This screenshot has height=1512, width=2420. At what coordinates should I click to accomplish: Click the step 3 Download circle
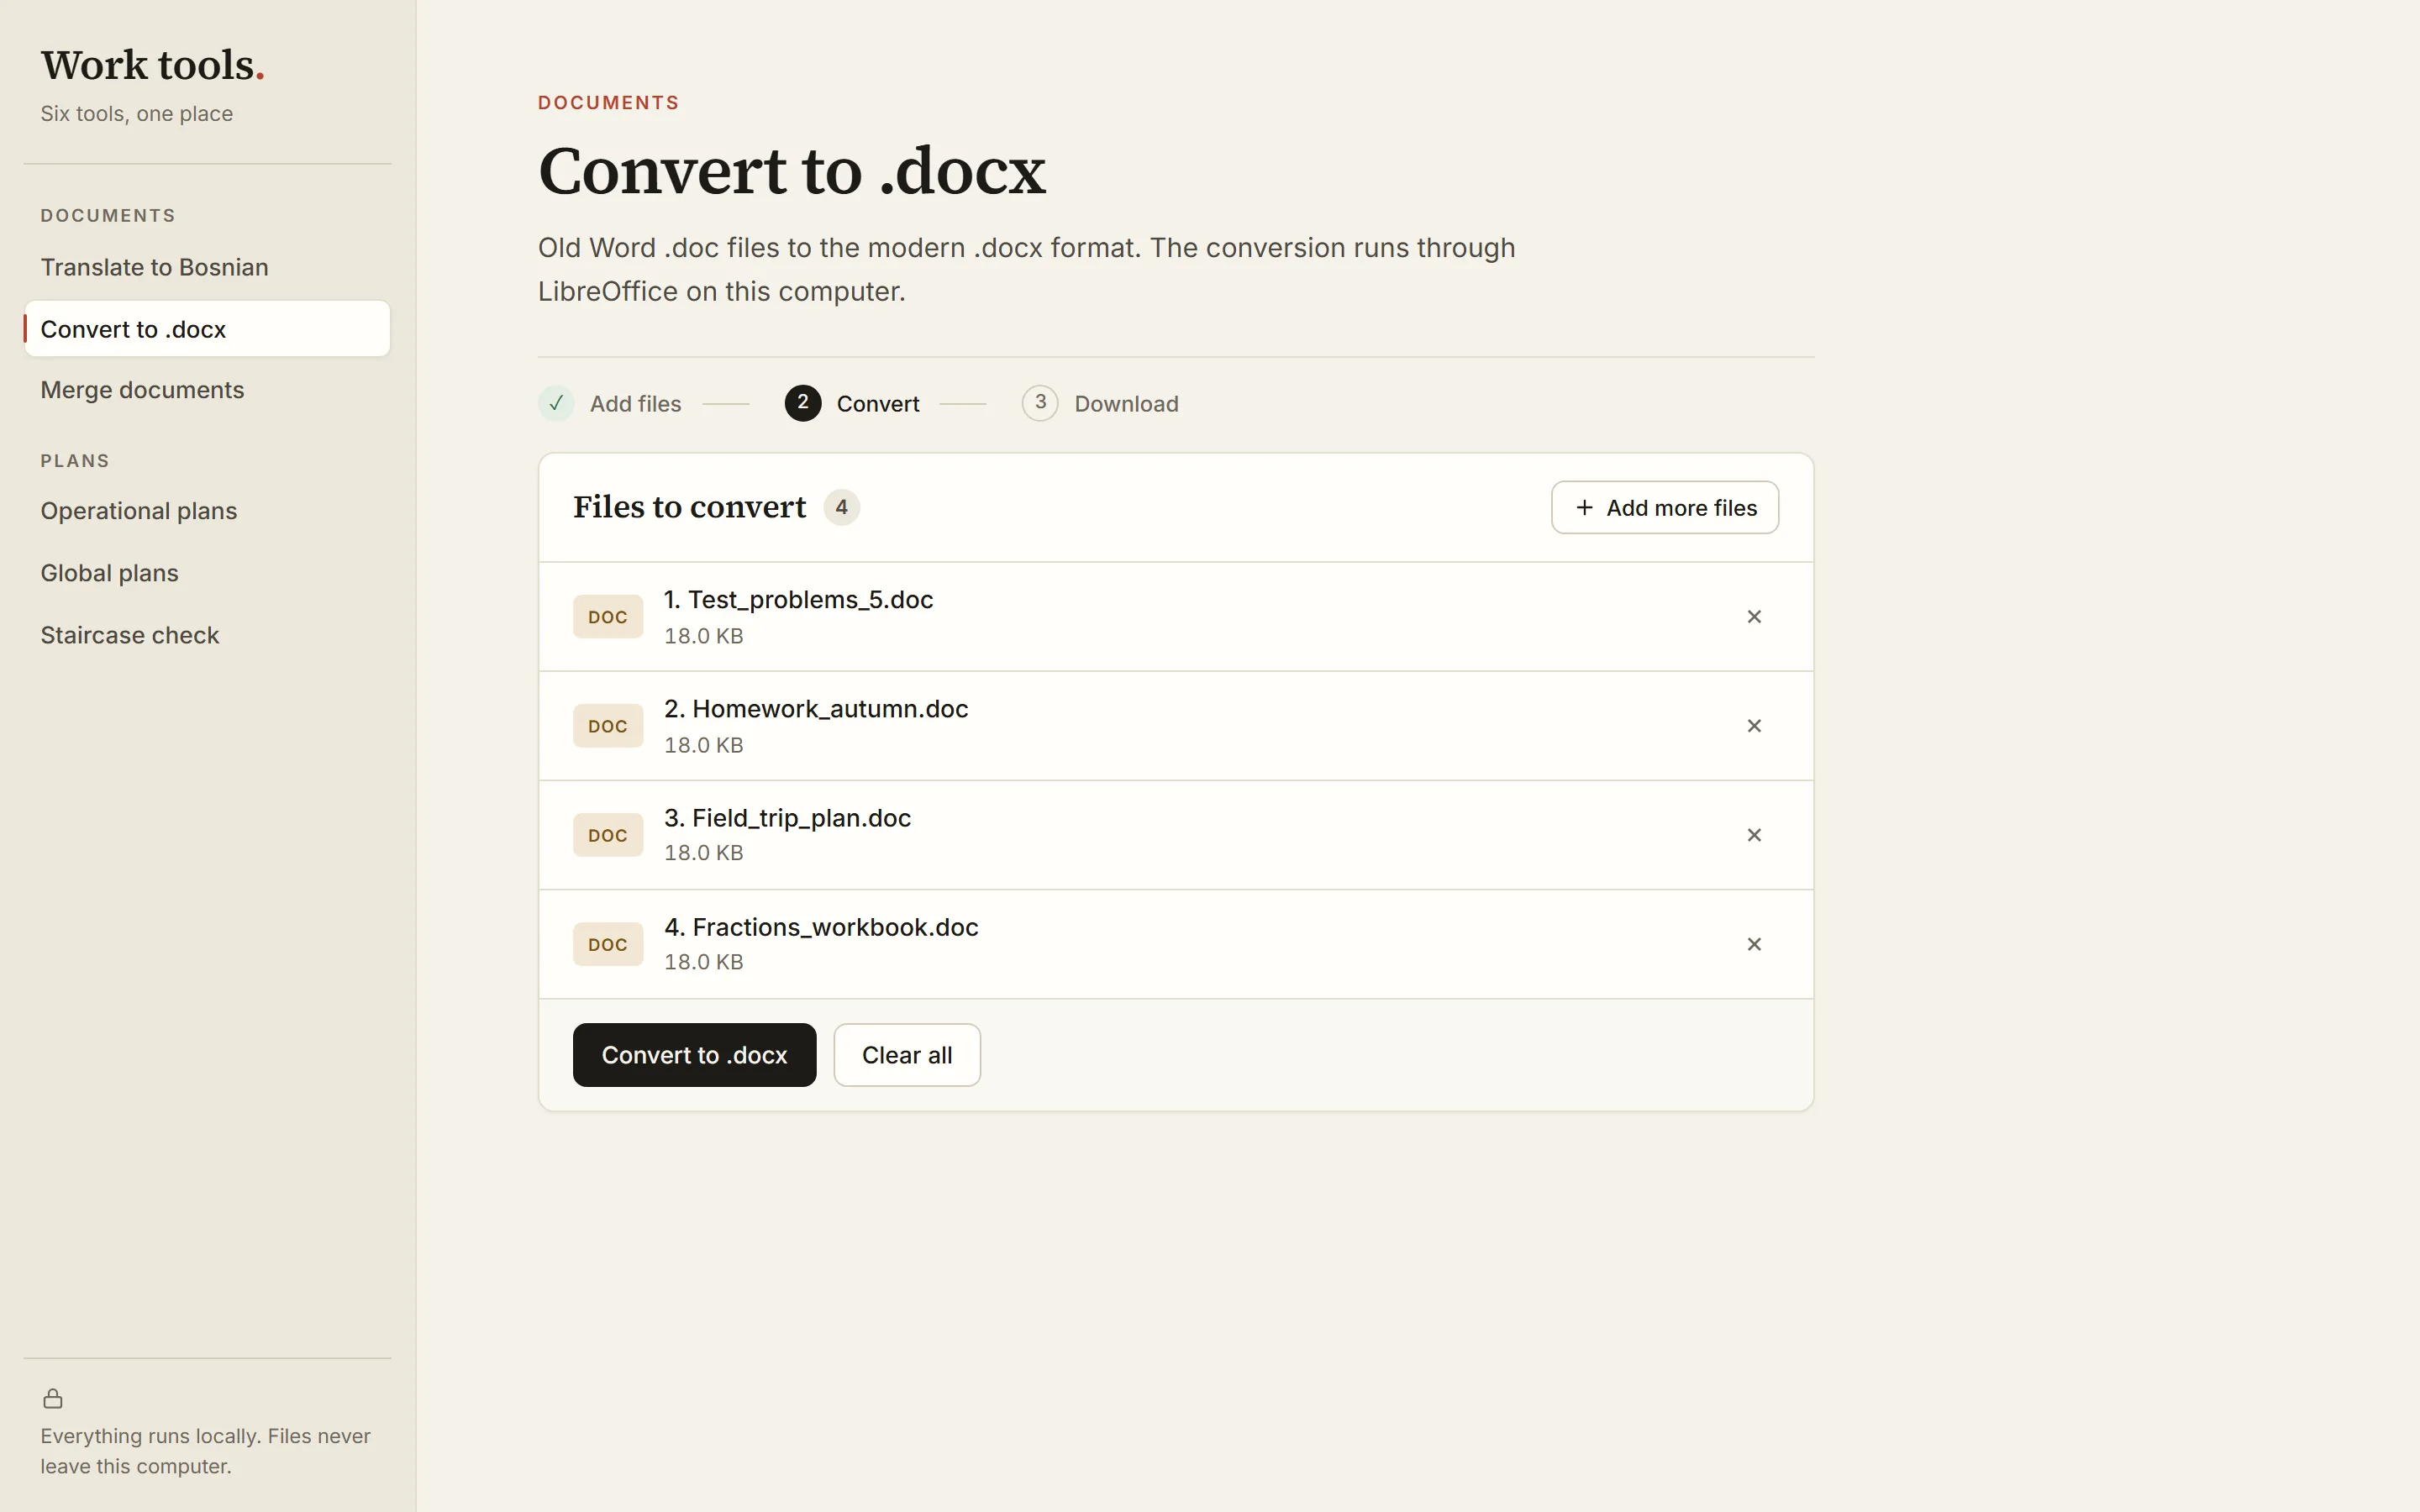pyautogui.click(x=1040, y=403)
